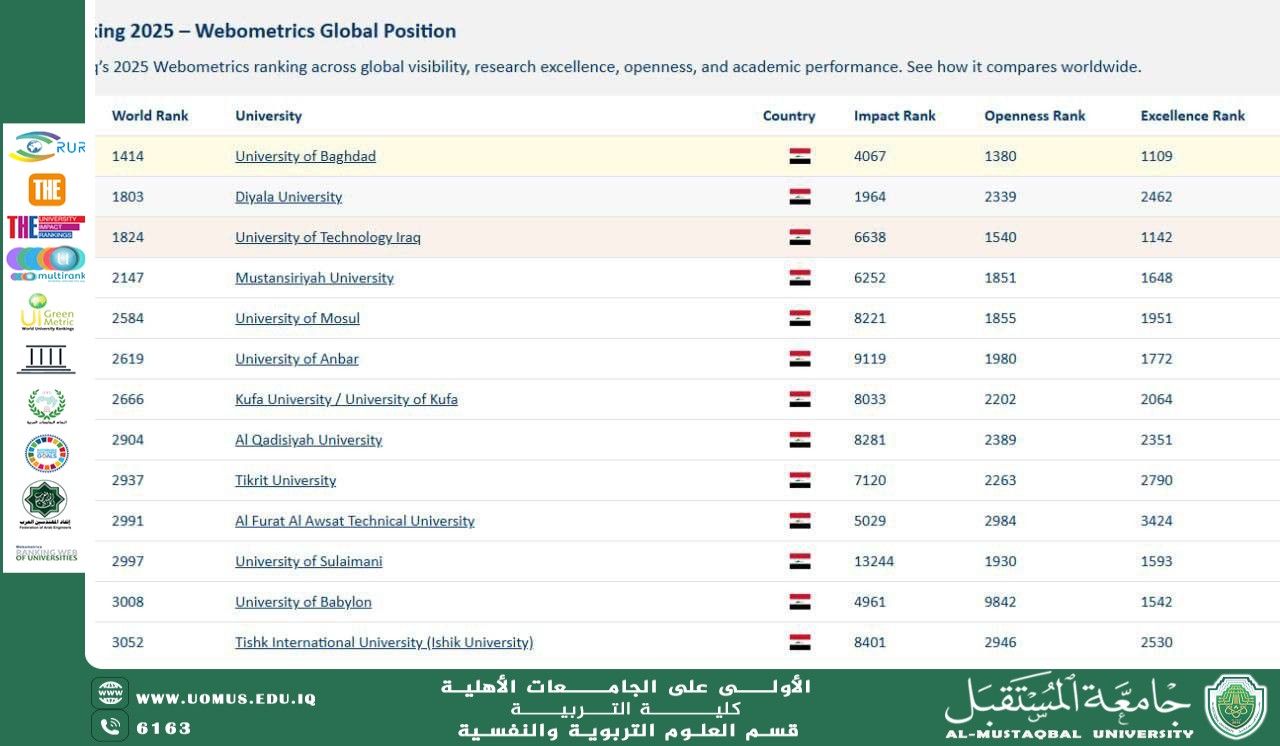Open Al Furat Al Awsat Technical University link
Image resolution: width=1280 pixels, height=746 pixels.
355,521
